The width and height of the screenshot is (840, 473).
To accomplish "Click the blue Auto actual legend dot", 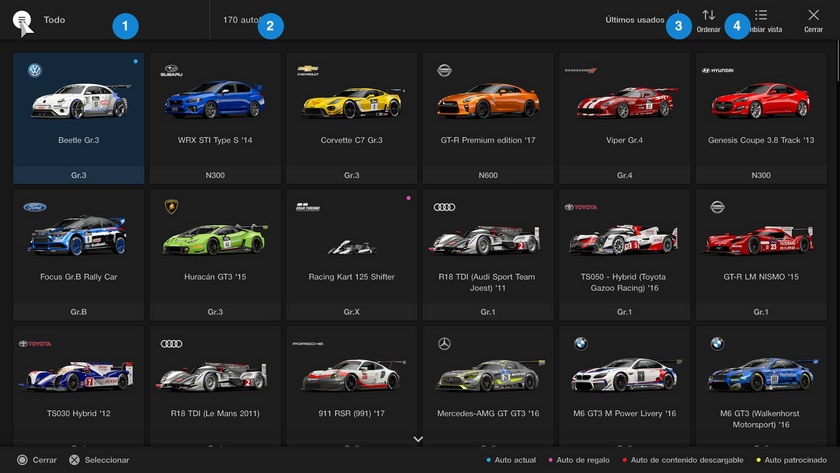I will click(x=489, y=460).
